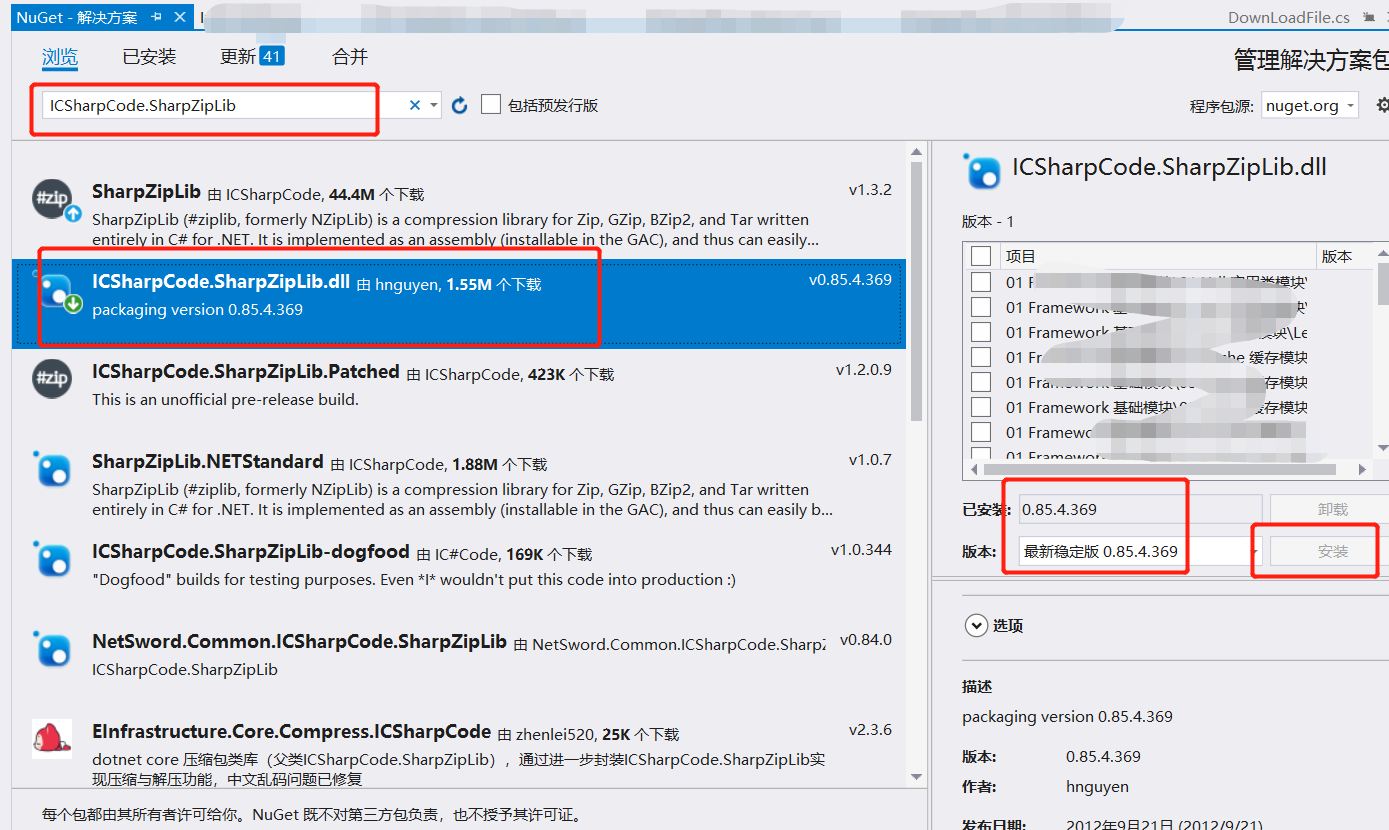Click version label v0.85.4.369 in list

pyautogui.click(x=850, y=279)
